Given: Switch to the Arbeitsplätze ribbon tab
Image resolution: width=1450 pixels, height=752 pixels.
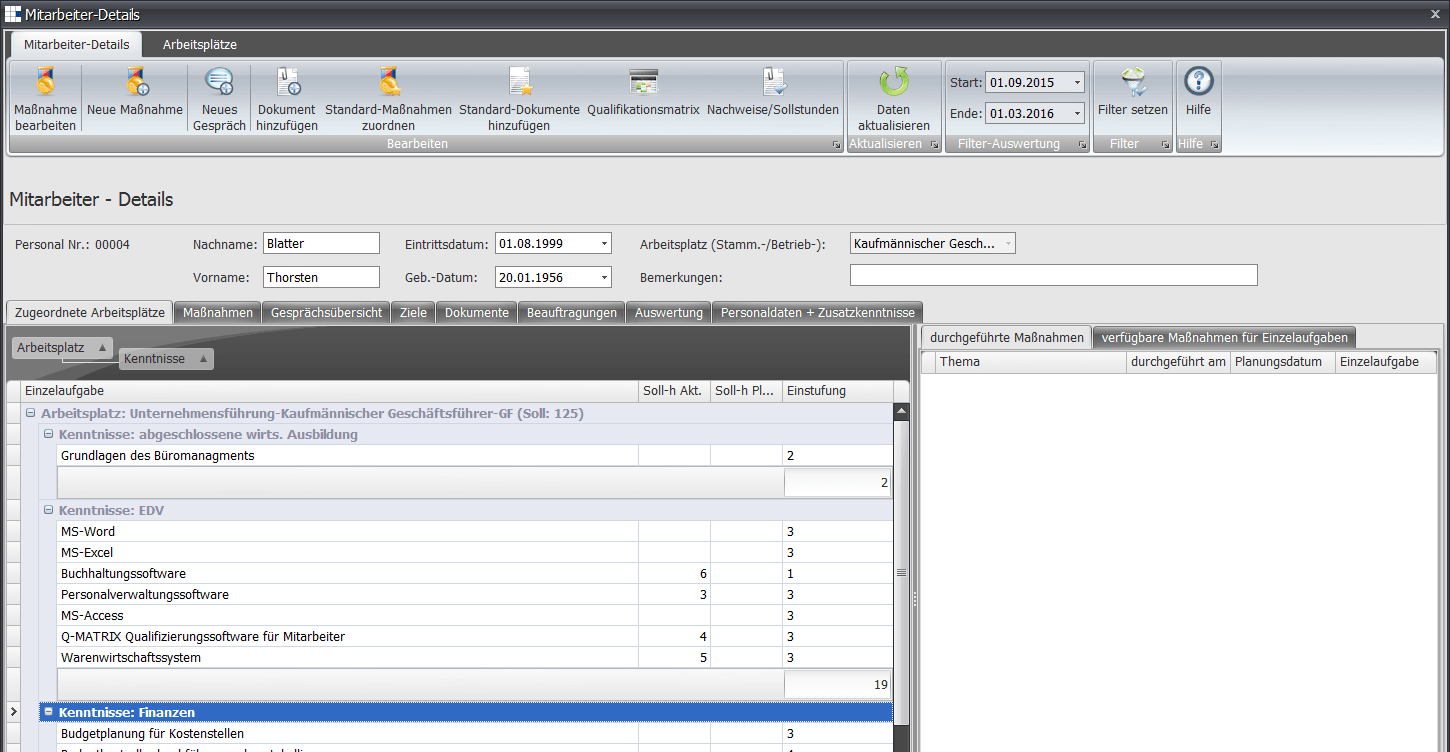Looking at the screenshot, I should (x=200, y=45).
